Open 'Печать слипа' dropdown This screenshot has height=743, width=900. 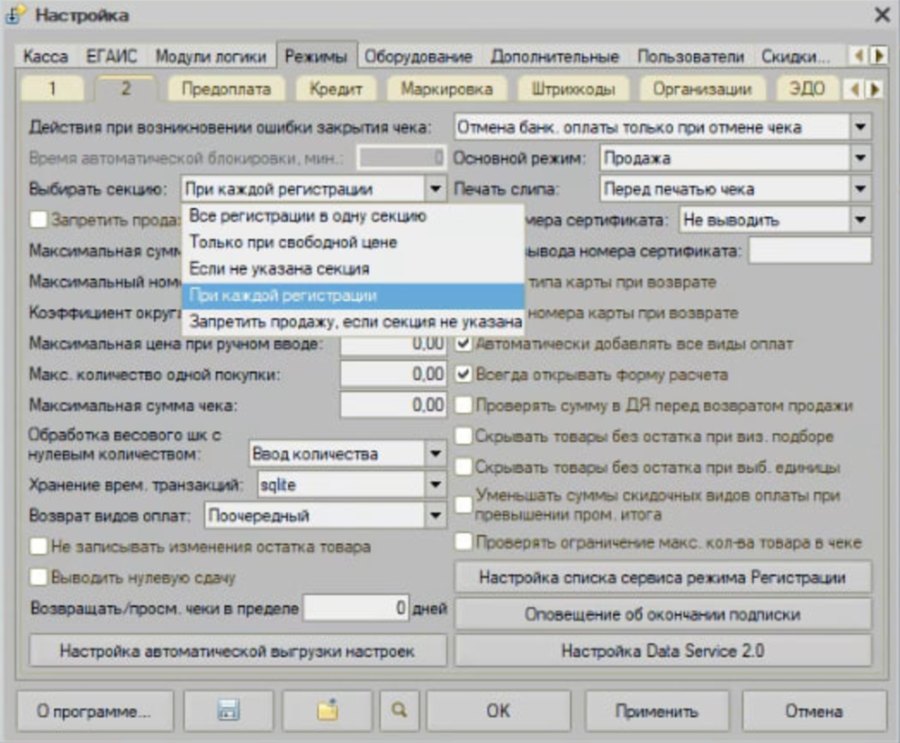pos(860,189)
